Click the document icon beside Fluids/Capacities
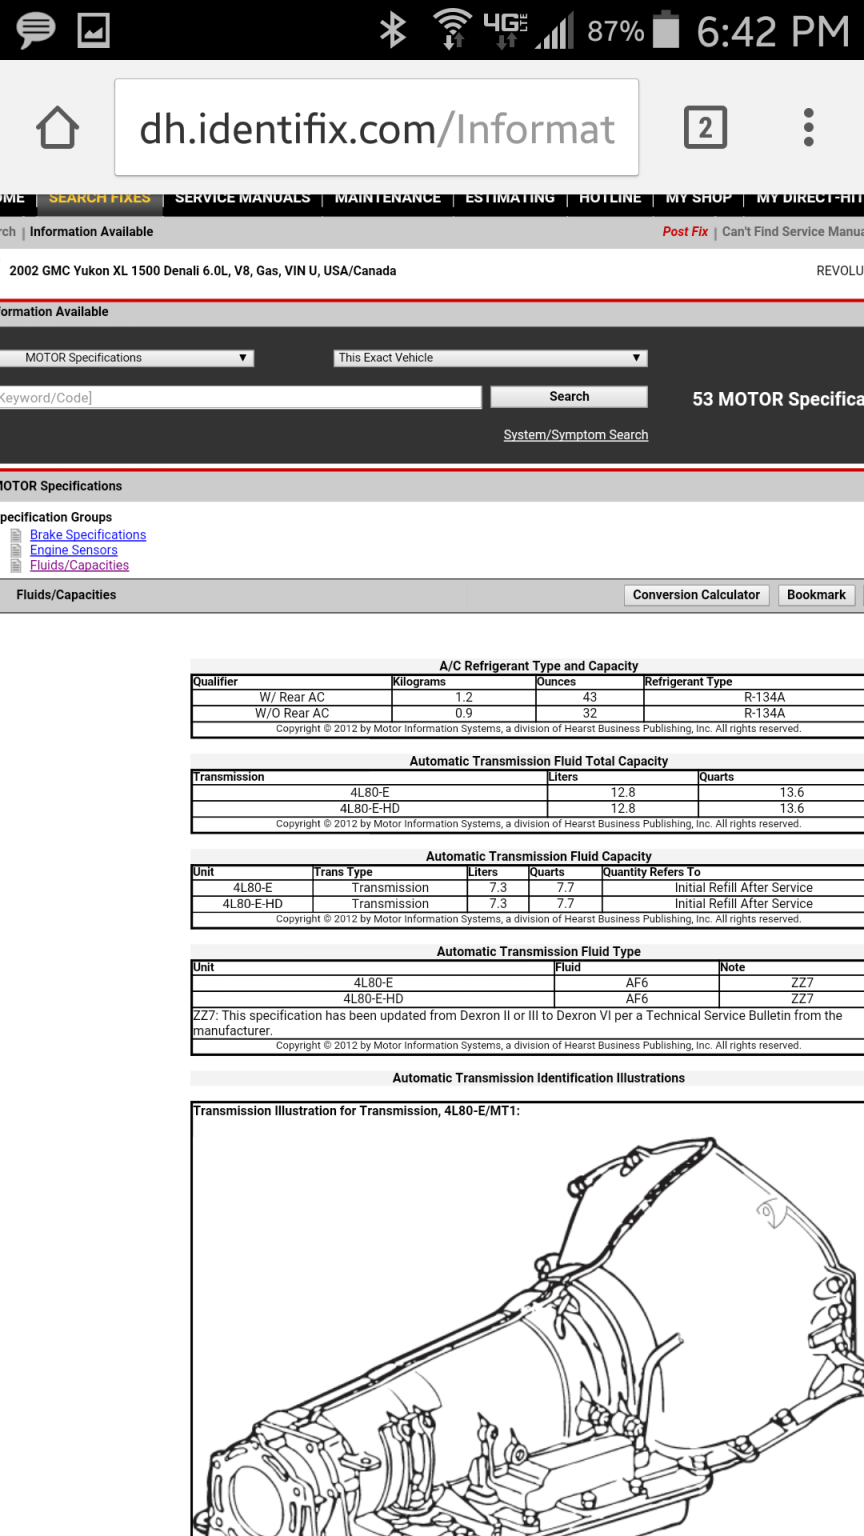The width and height of the screenshot is (864, 1536). tap(15, 565)
